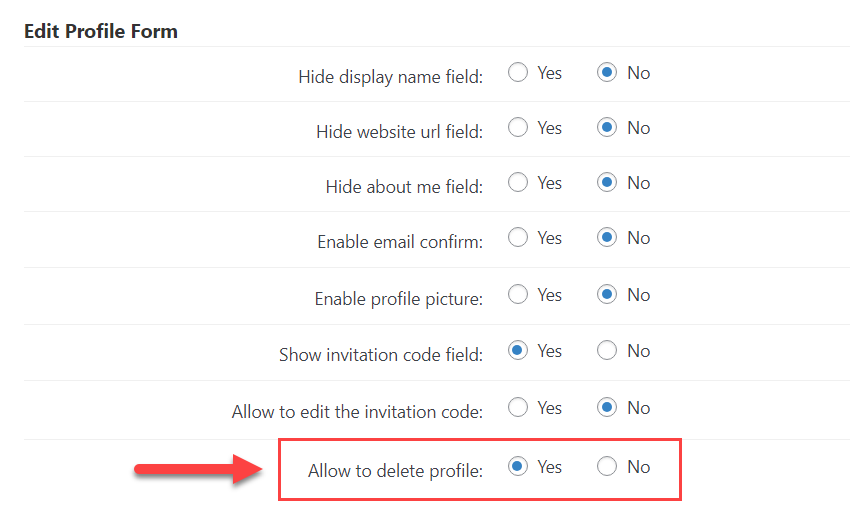This screenshot has height=510, width=850.
Task: Pick No for Show invitation code field
Action: 607,350
